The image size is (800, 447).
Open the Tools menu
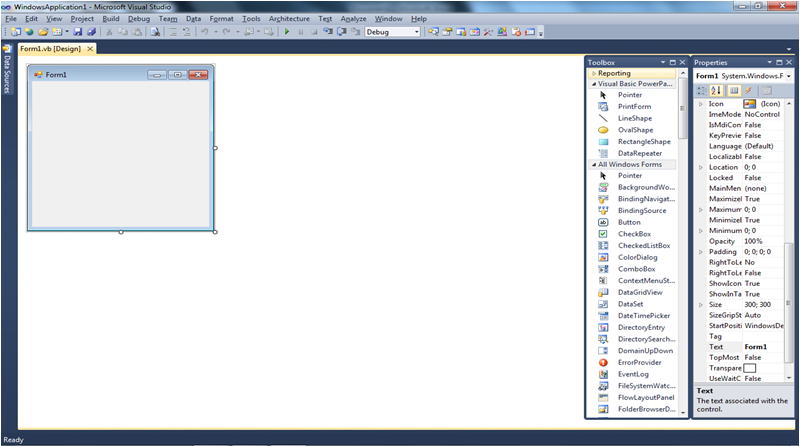tap(251, 18)
